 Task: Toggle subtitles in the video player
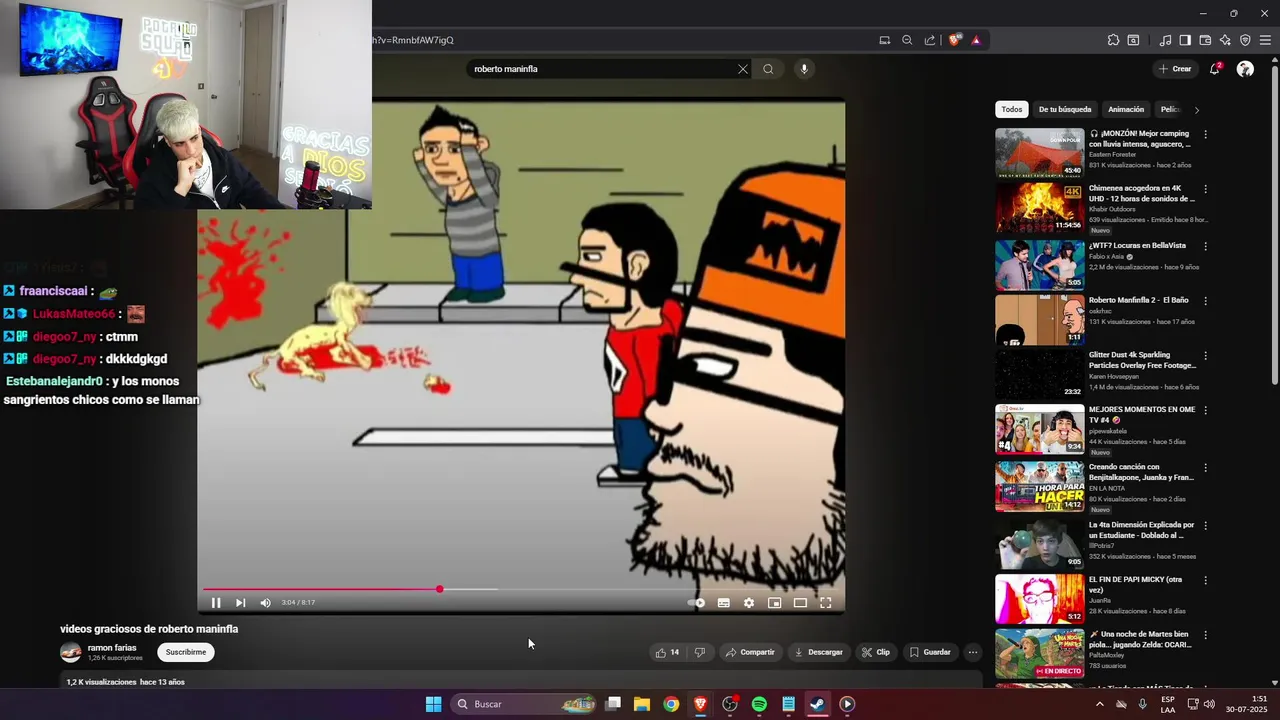click(723, 603)
